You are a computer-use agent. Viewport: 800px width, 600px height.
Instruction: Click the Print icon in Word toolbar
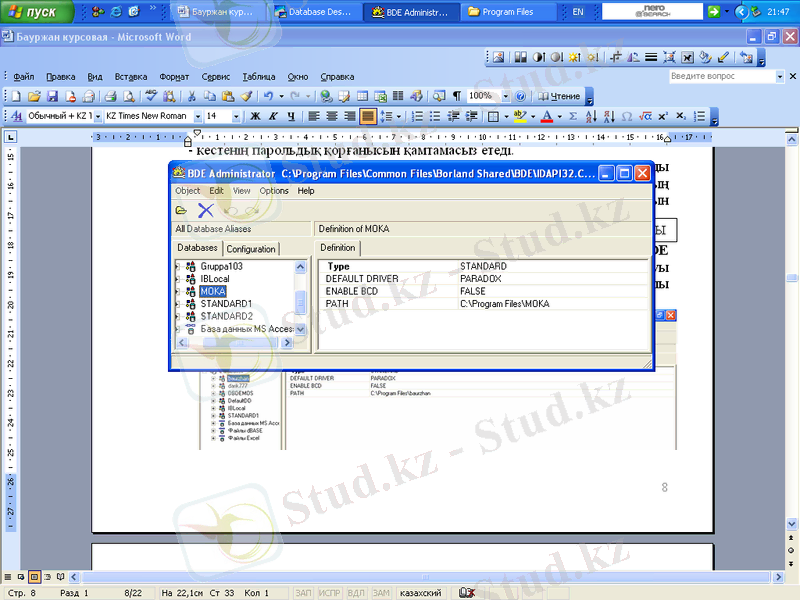click(110, 96)
